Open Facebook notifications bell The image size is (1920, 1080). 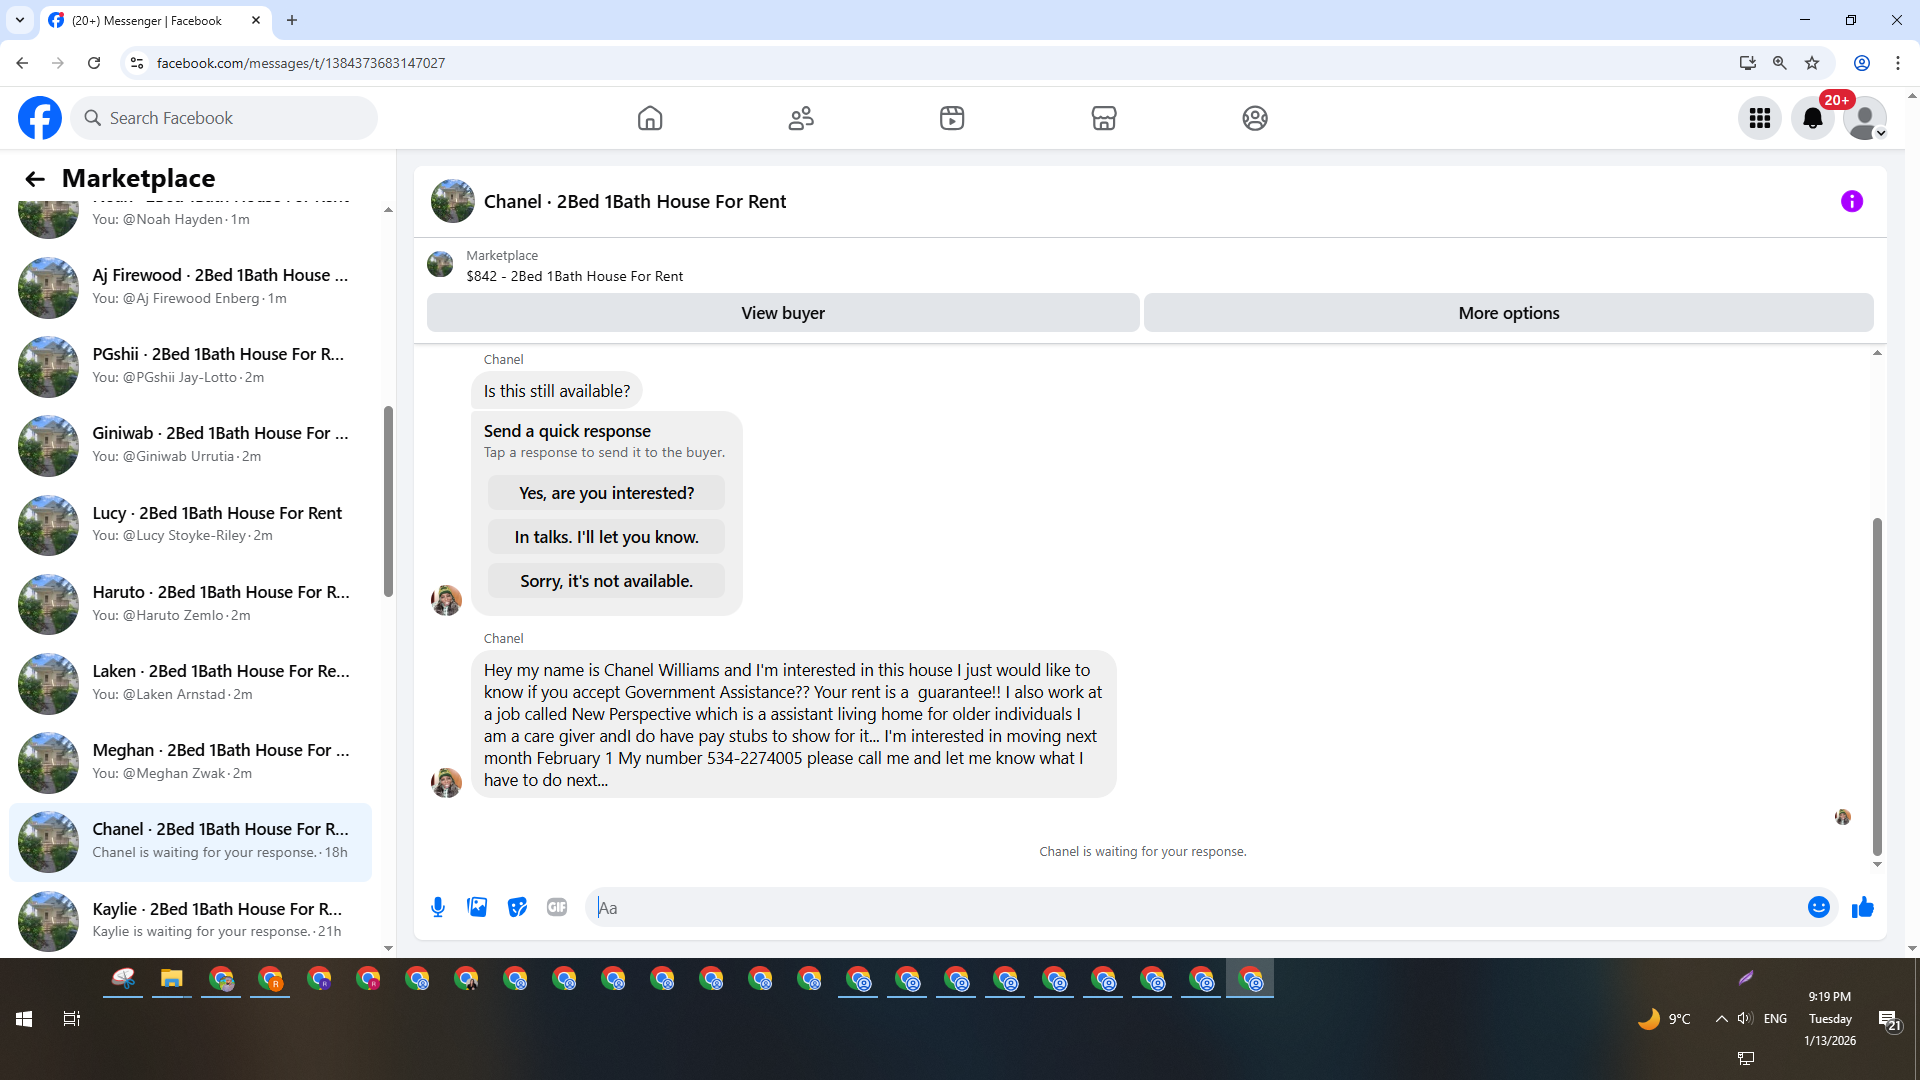1812,118
